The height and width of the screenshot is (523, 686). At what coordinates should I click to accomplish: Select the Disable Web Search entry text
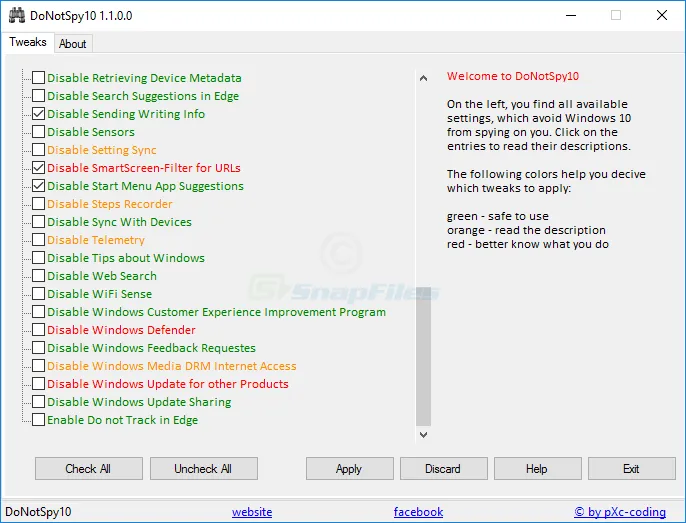(102, 276)
